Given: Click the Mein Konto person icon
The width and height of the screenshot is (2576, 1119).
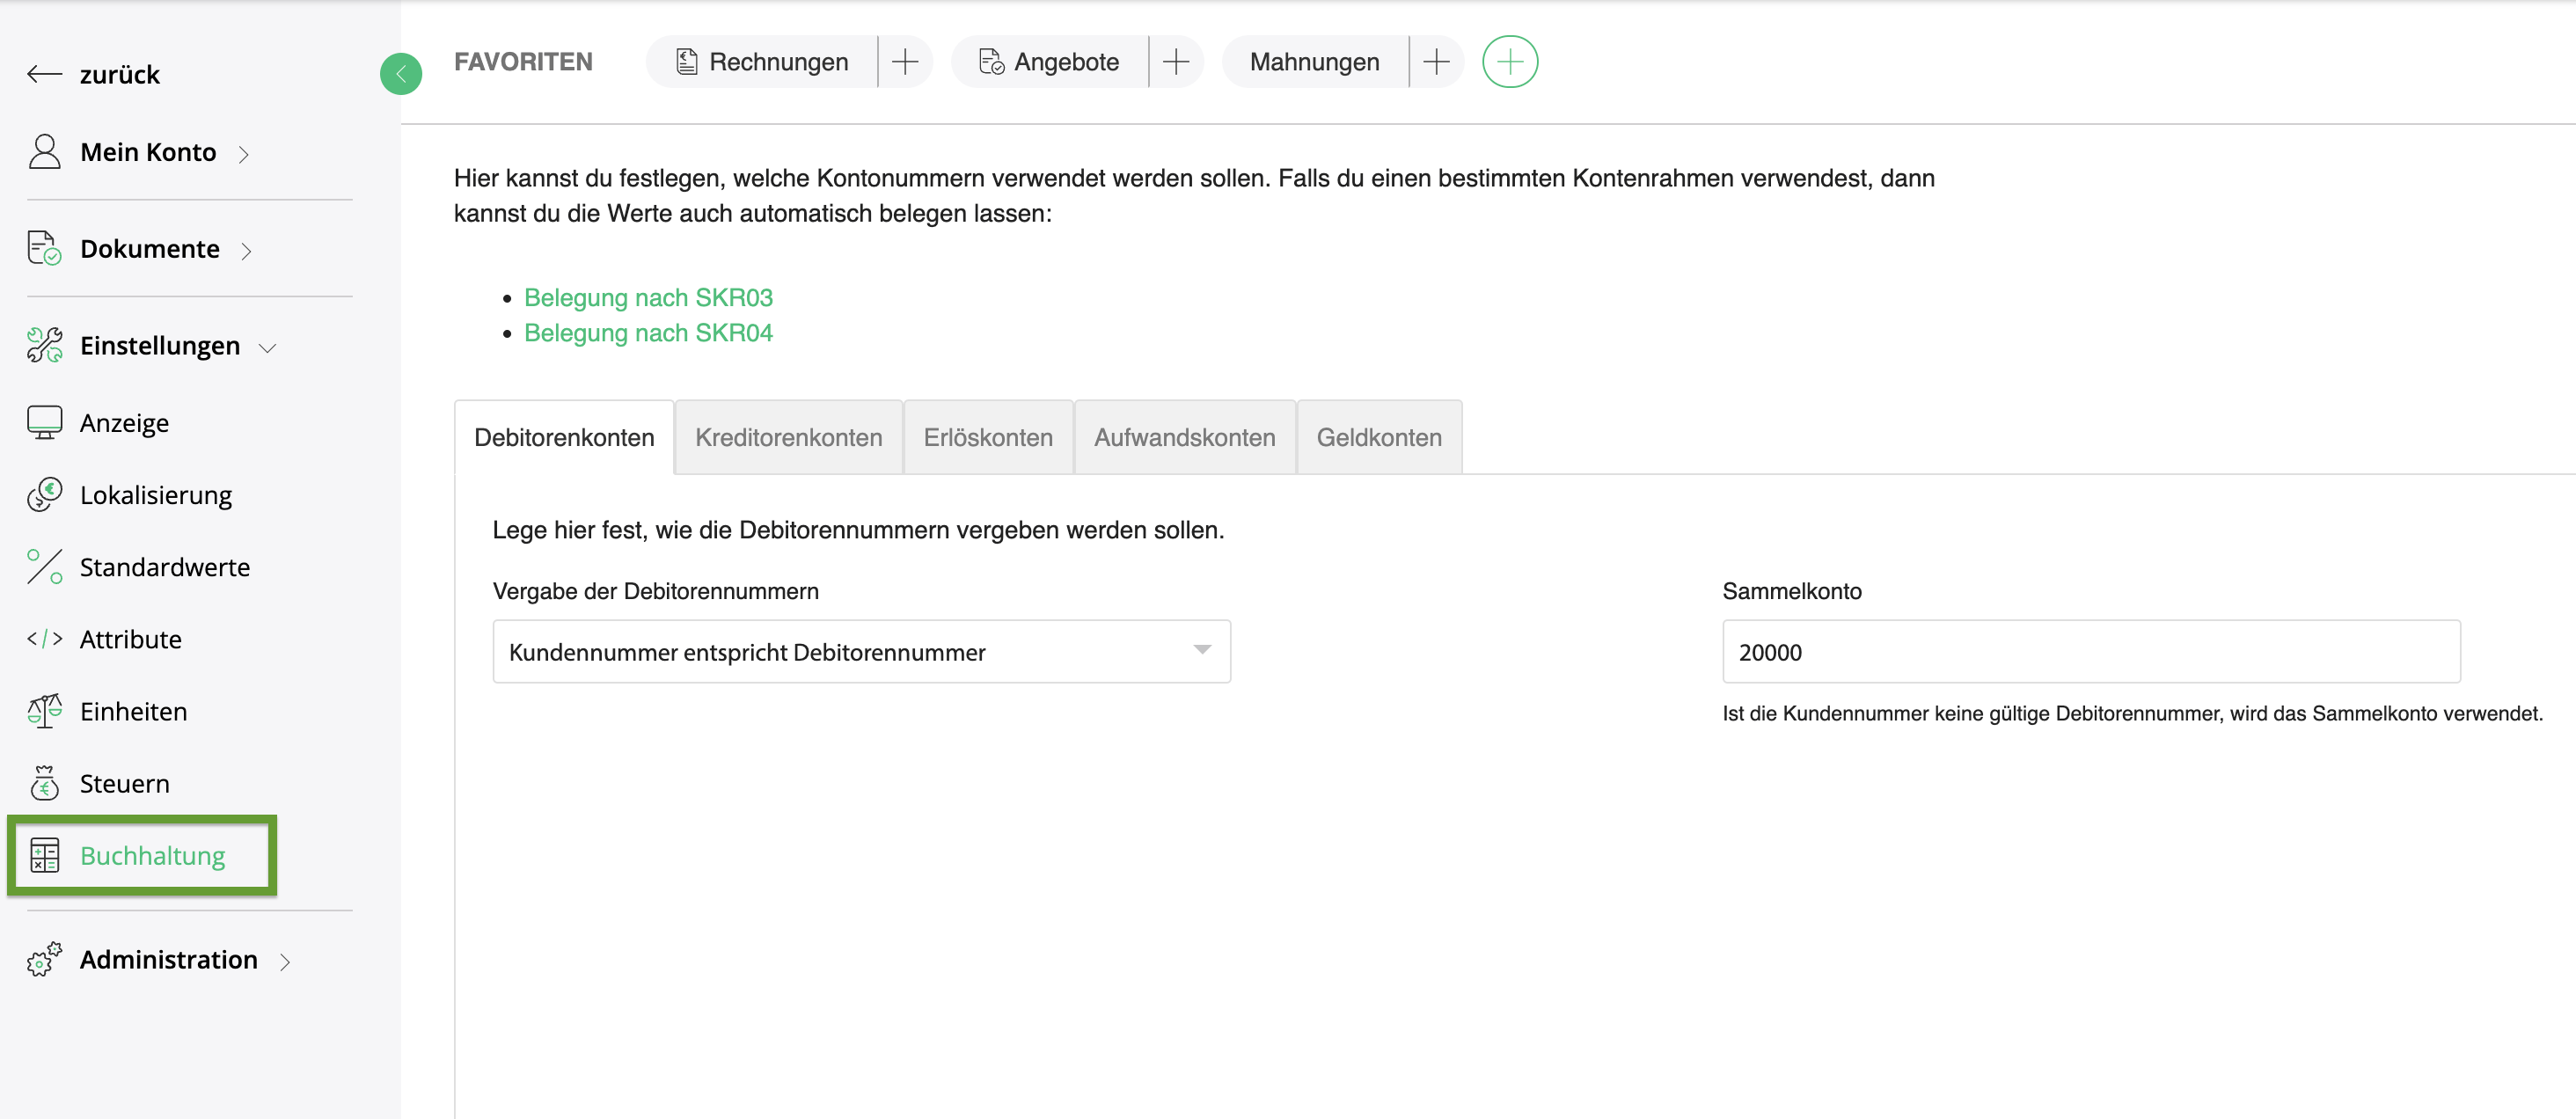Looking at the screenshot, I should (44, 152).
